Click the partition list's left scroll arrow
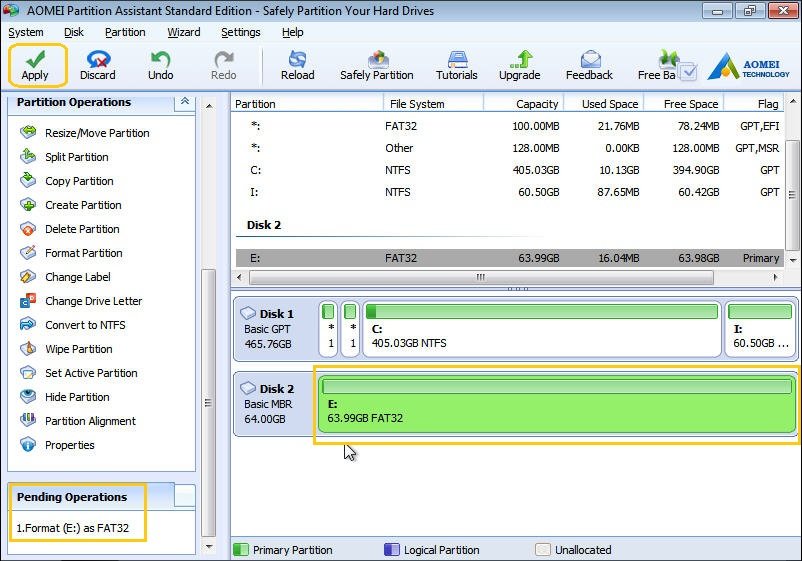Screen dimensions: 802x561 click(239, 278)
